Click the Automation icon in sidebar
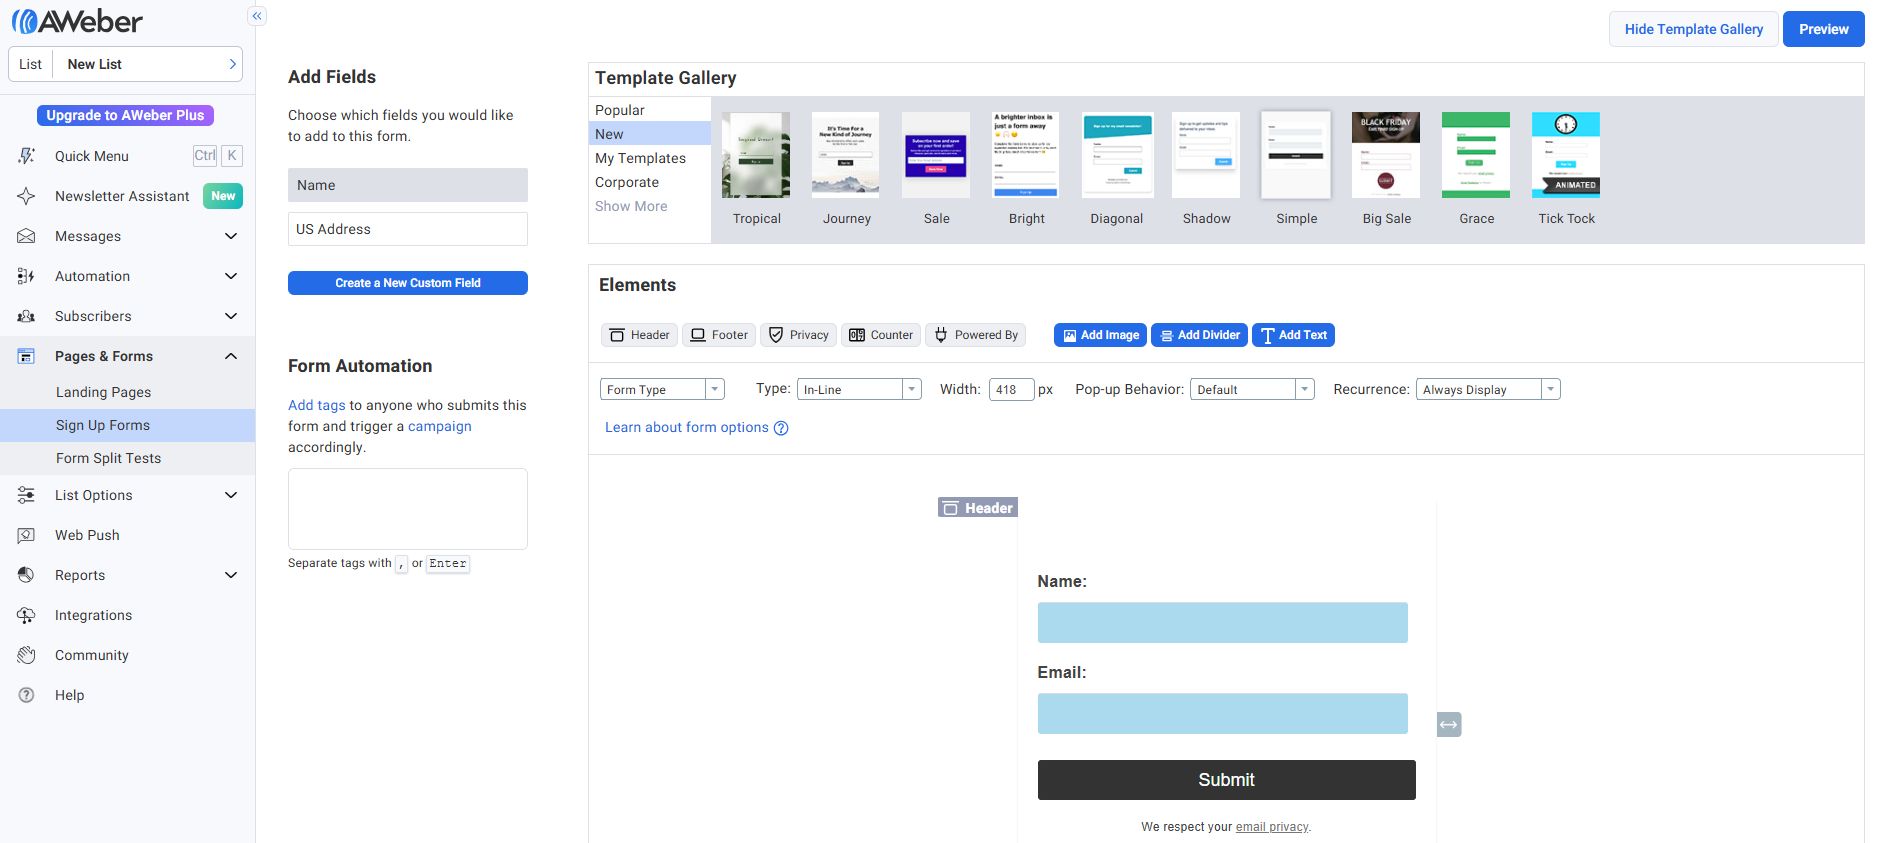This screenshot has width=1890, height=843. pyautogui.click(x=26, y=276)
